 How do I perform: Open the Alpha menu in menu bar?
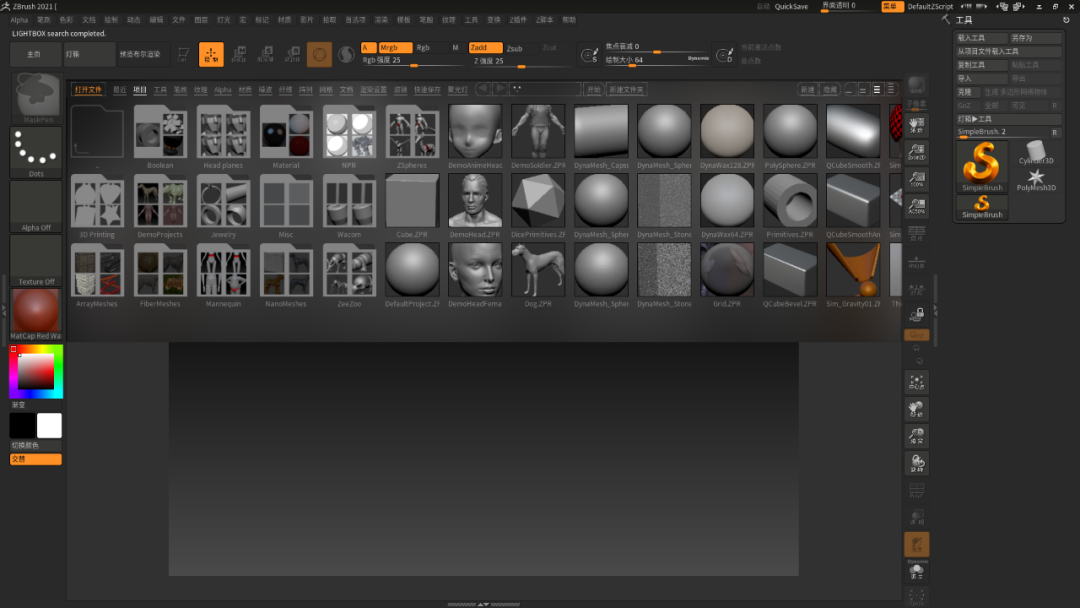(19, 20)
